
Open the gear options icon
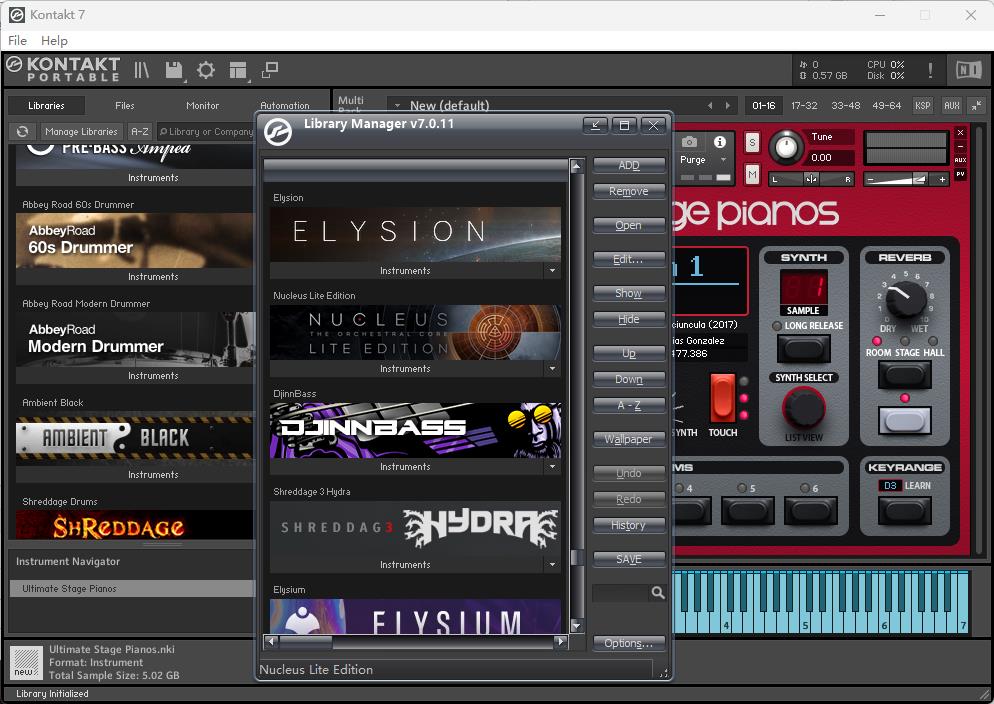(206, 70)
